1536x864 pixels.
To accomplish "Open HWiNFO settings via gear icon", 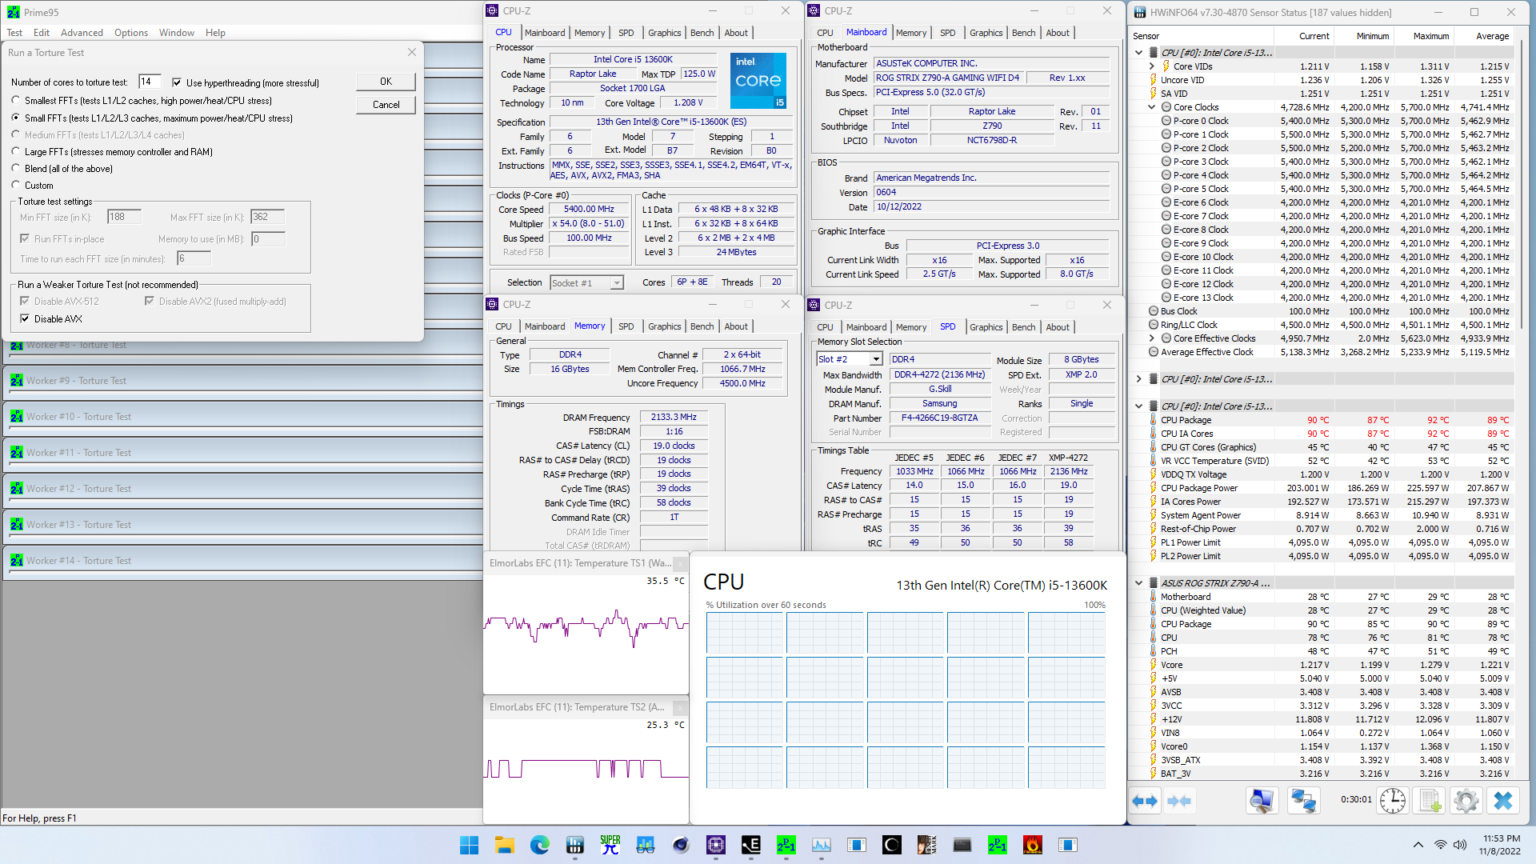I will (1465, 800).
